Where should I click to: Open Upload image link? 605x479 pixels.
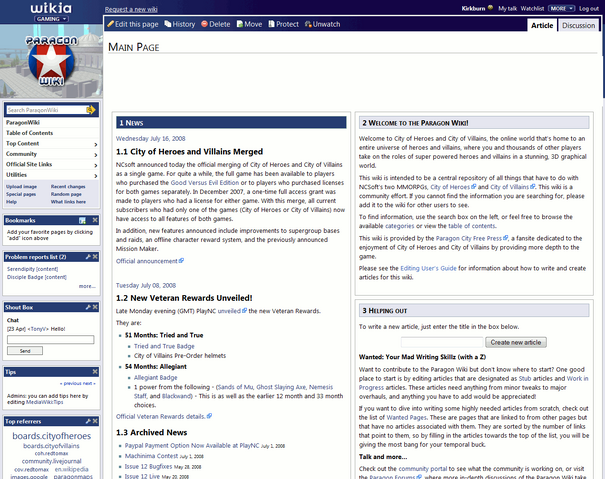click(21, 186)
